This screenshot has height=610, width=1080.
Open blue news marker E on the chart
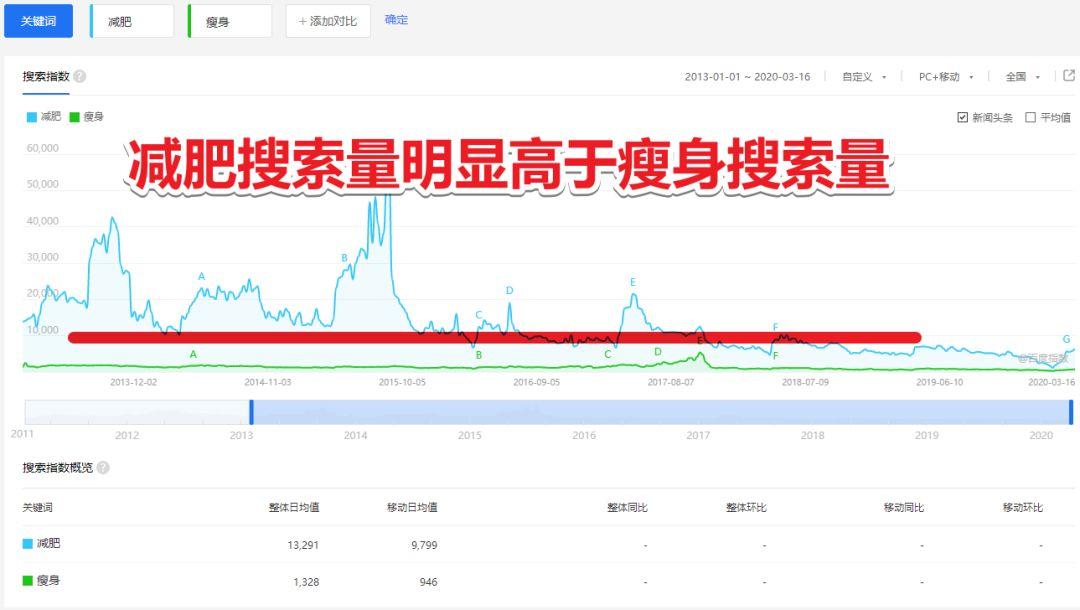pos(633,282)
